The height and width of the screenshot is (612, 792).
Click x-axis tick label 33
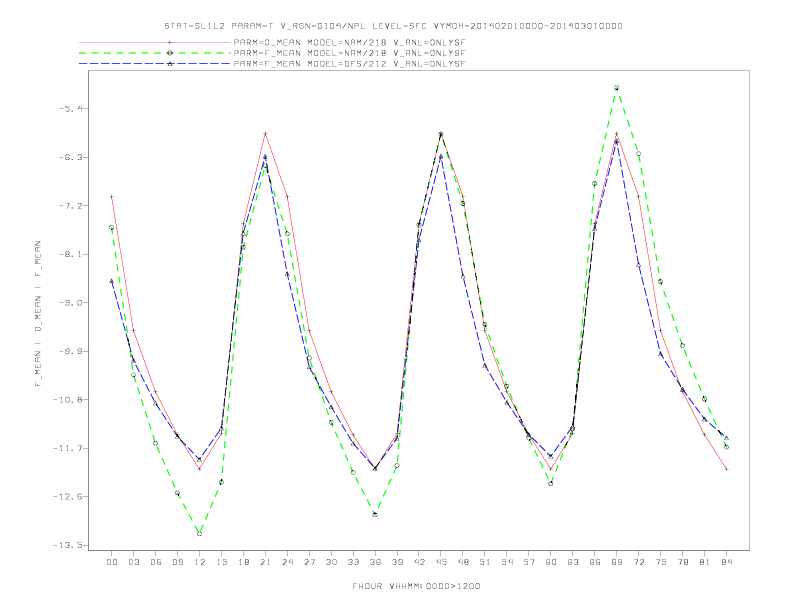point(353,562)
